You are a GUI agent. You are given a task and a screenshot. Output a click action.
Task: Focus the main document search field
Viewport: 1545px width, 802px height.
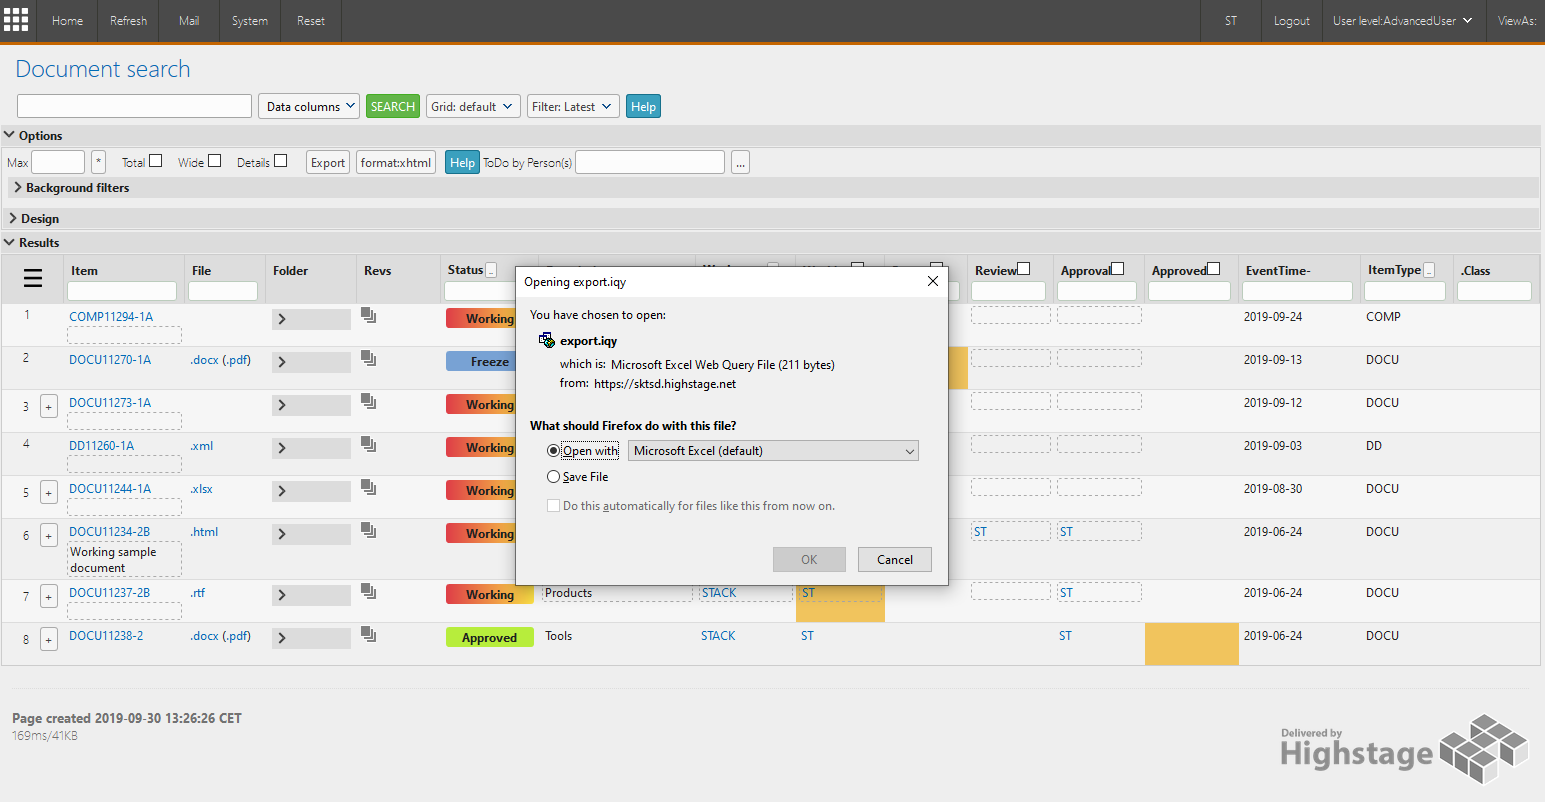click(134, 106)
